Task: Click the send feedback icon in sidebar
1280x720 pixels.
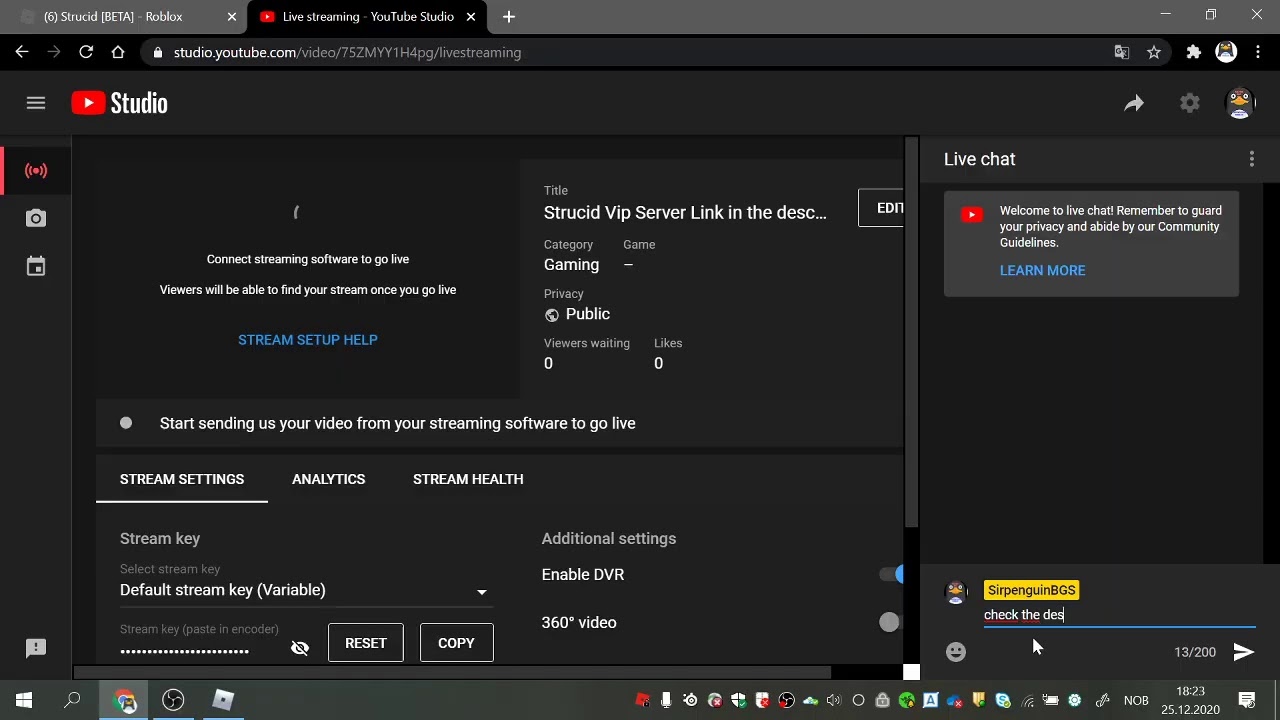Action: coord(36,648)
